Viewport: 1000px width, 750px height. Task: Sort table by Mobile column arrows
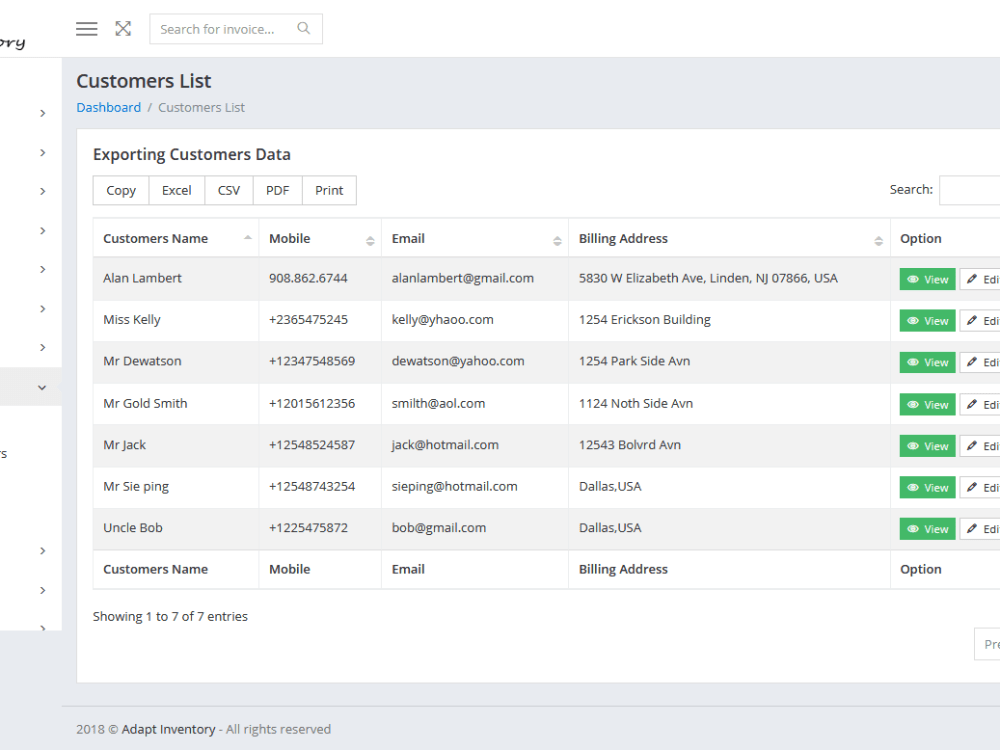coord(370,240)
